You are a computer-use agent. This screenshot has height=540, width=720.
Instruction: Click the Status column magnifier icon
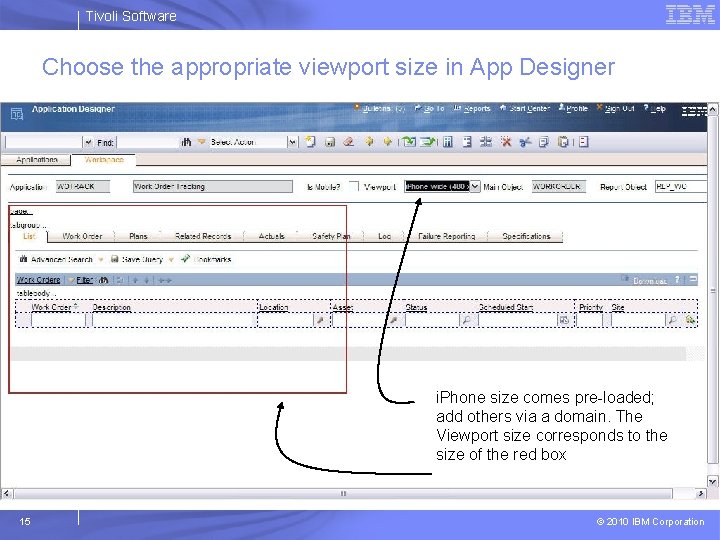pos(466,320)
